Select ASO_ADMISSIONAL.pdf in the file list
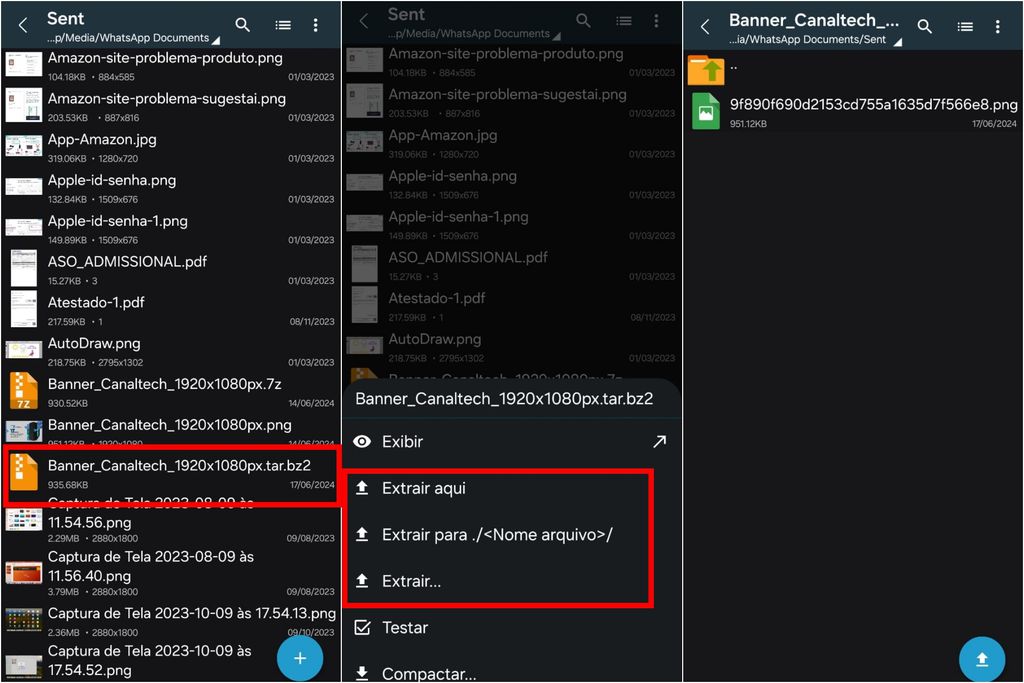1024x683 pixels. coord(127,261)
